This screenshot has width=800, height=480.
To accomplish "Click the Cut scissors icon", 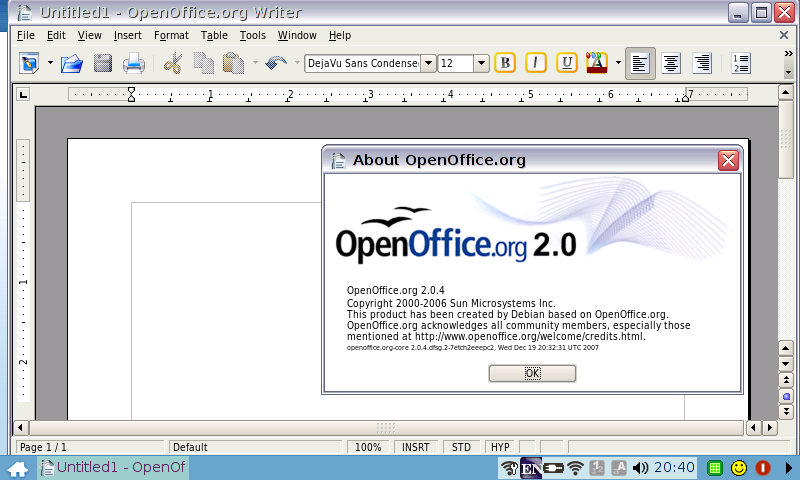I will click(173, 63).
